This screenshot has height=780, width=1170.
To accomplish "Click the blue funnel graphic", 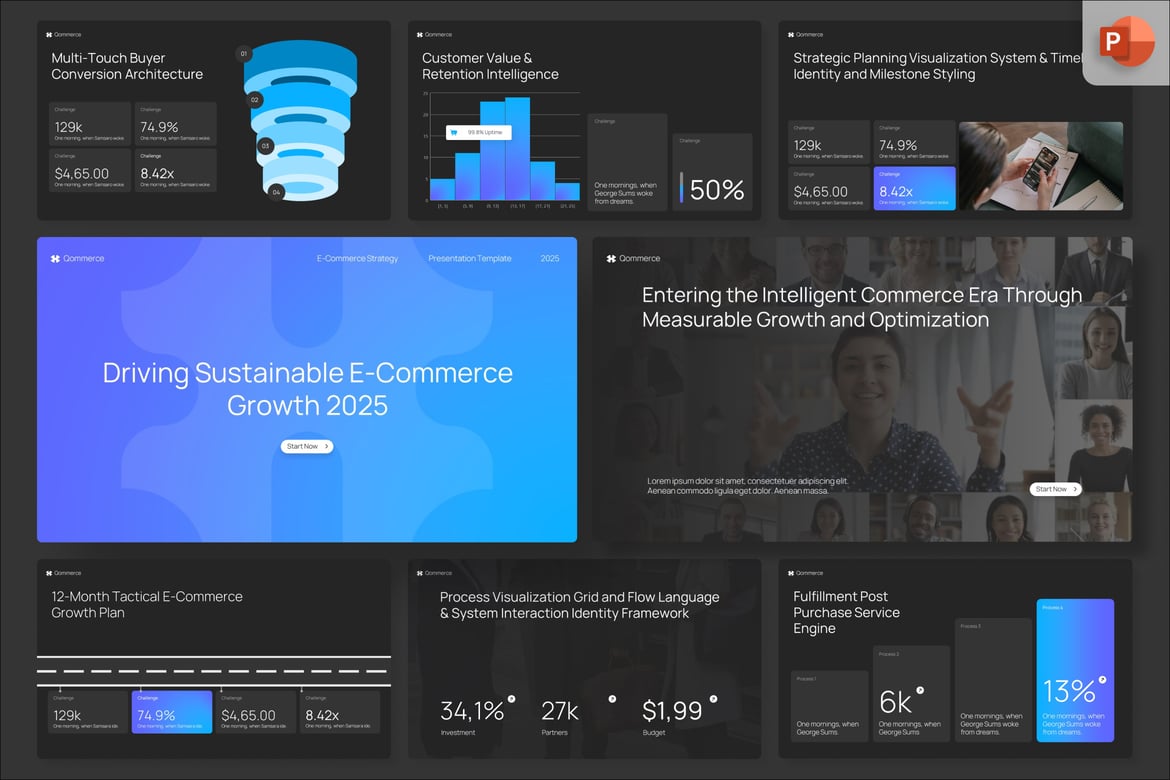I will [301, 120].
